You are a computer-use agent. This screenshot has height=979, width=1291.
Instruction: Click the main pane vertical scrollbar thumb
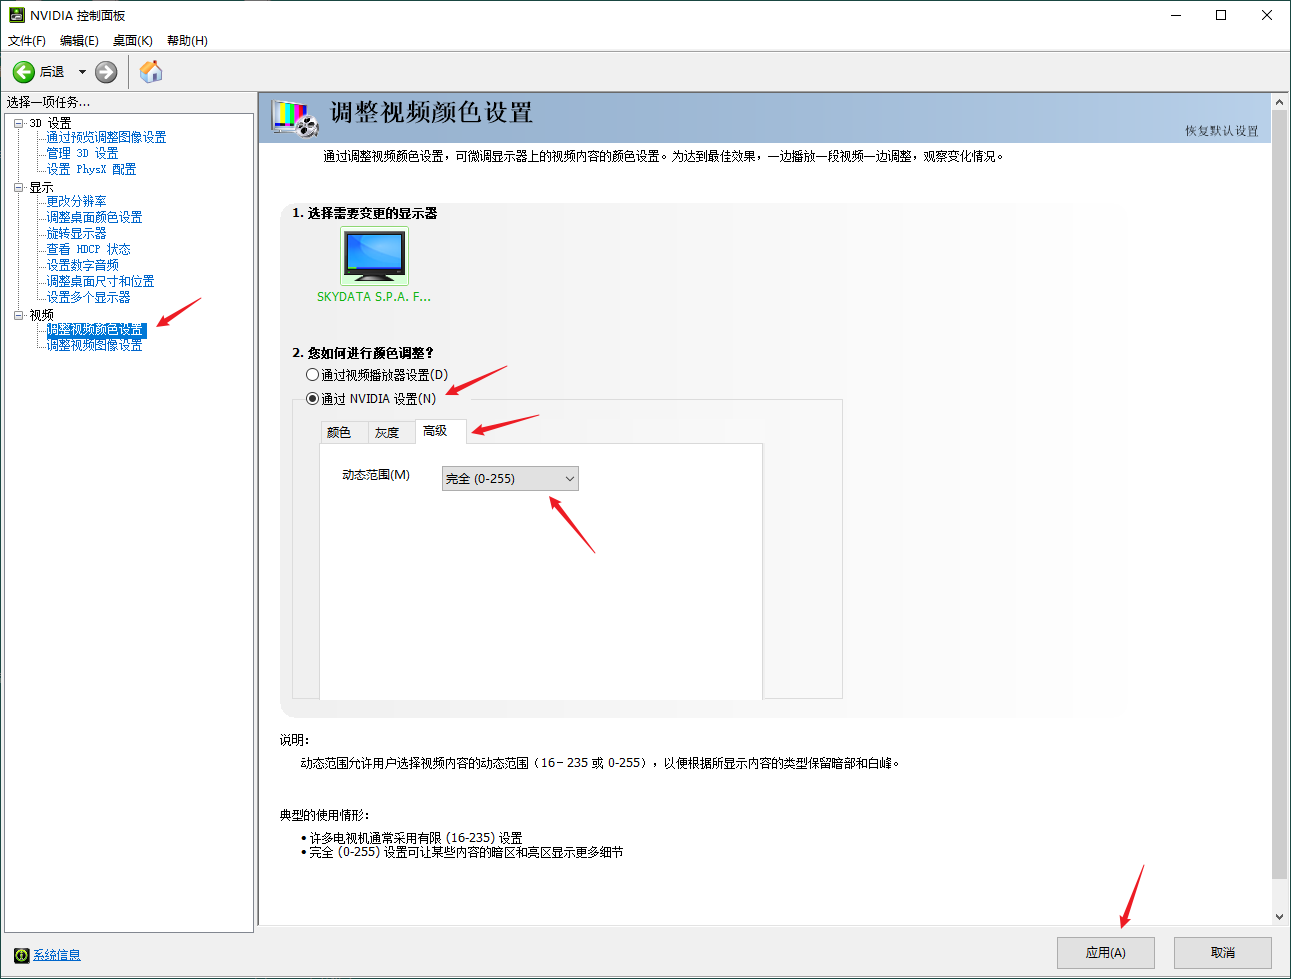click(1279, 495)
